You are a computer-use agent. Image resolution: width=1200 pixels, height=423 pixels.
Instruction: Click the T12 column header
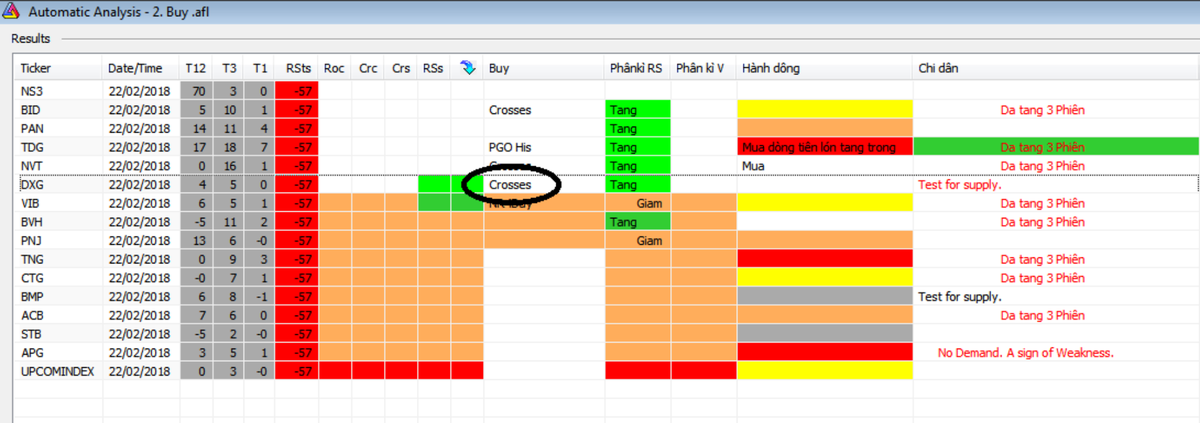195,68
